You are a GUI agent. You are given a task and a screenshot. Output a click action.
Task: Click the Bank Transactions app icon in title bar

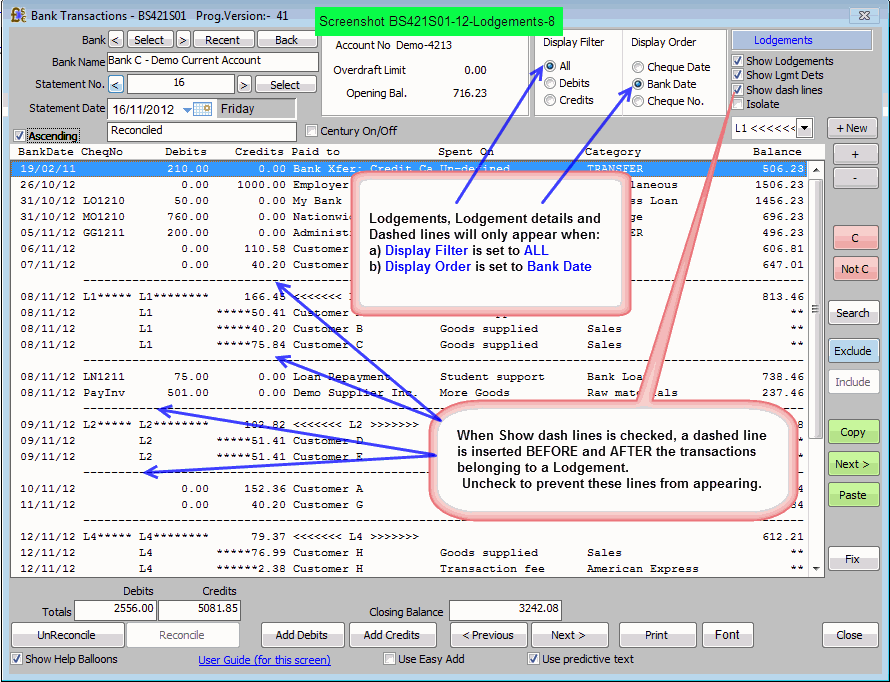coord(18,15)
